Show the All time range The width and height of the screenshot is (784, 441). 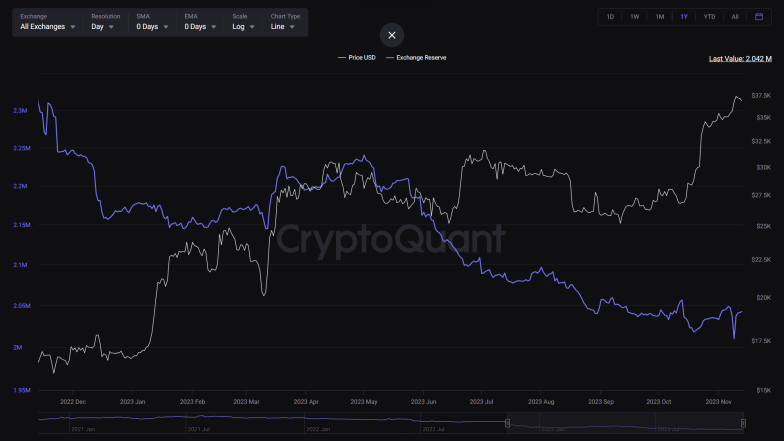coord(735,16)
